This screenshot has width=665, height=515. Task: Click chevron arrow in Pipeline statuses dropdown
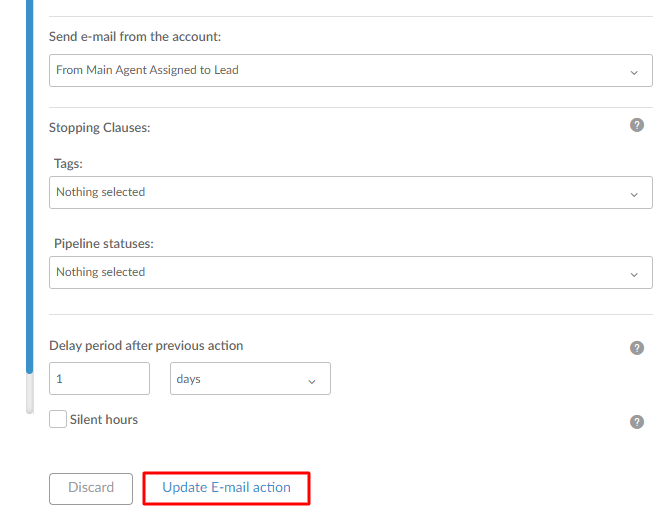634,275
